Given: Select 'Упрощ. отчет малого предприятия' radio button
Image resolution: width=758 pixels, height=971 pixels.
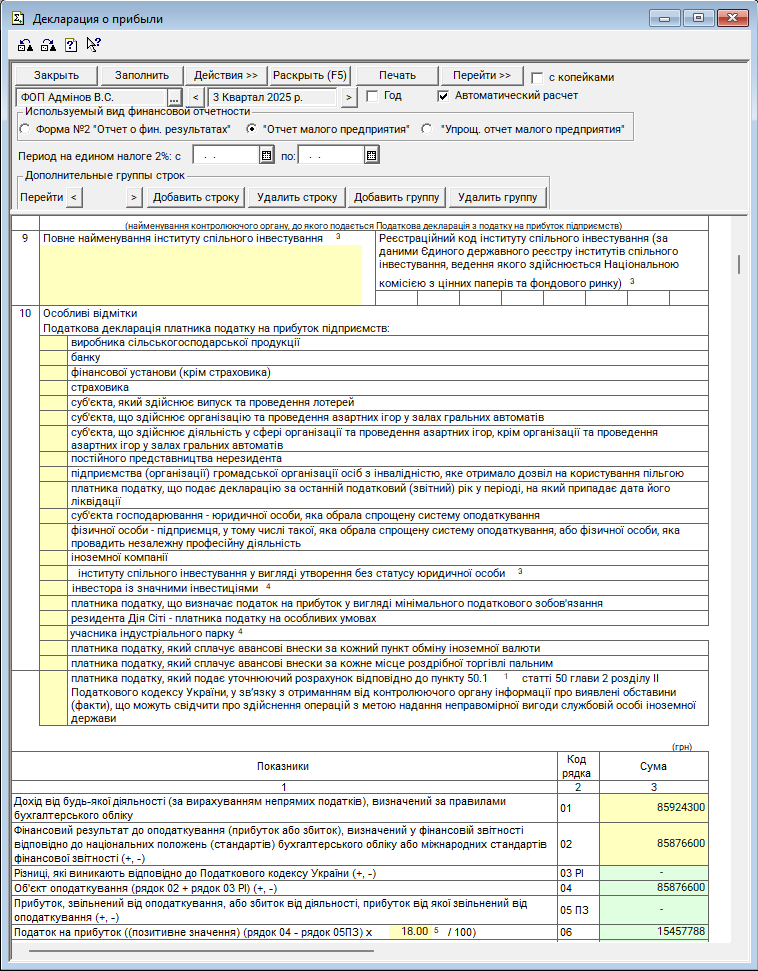Looking at the screenshot, I should click(427, 129).
